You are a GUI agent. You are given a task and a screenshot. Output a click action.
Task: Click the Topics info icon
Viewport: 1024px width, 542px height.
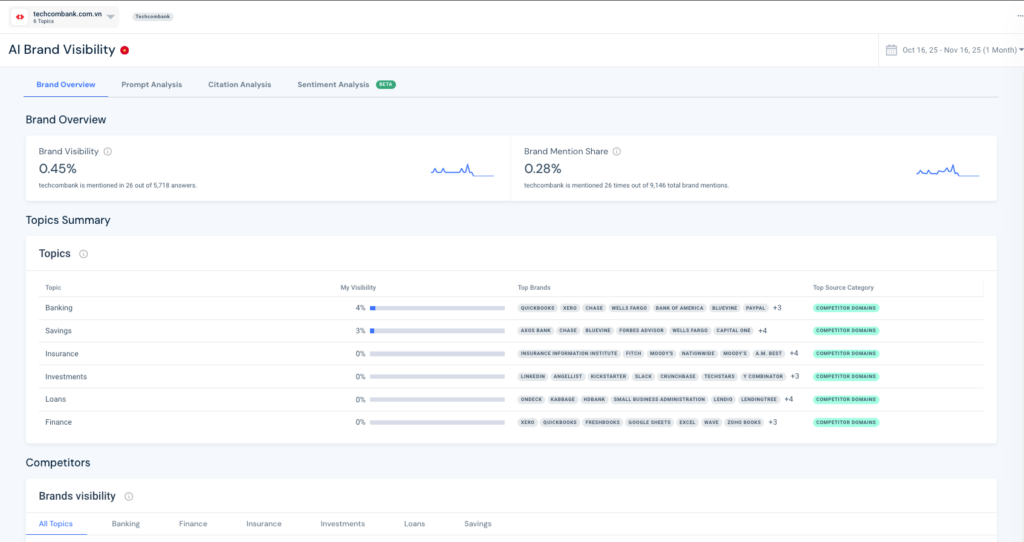(83, 254)
